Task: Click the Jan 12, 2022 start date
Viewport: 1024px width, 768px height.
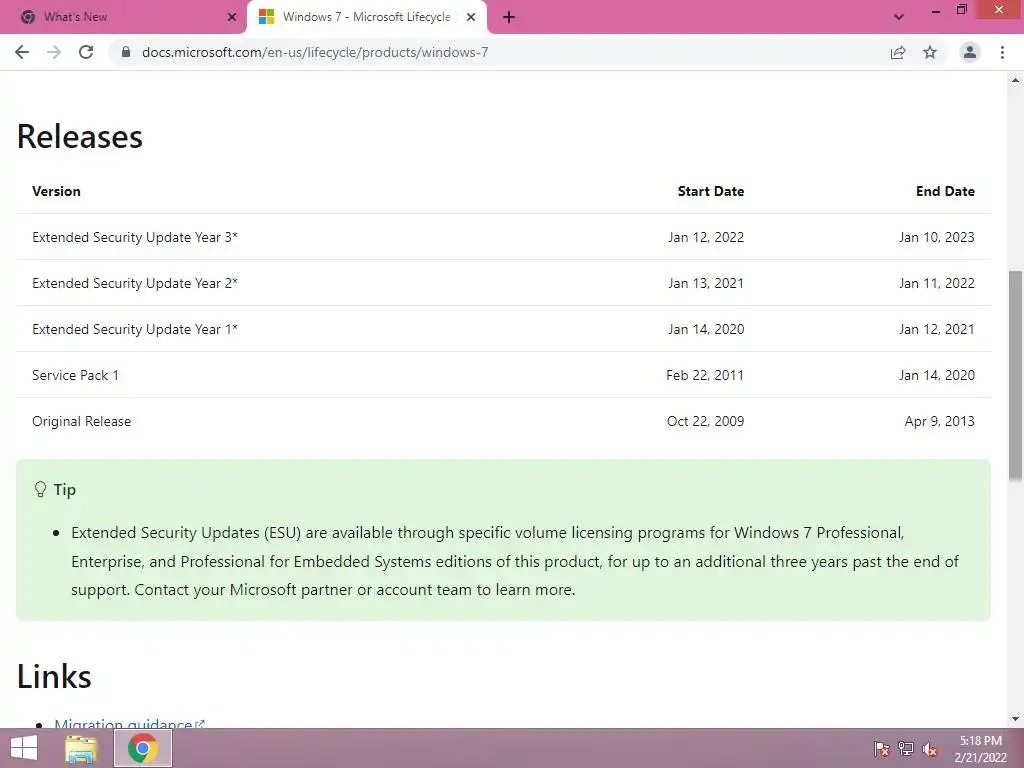Action: [706, 237]
